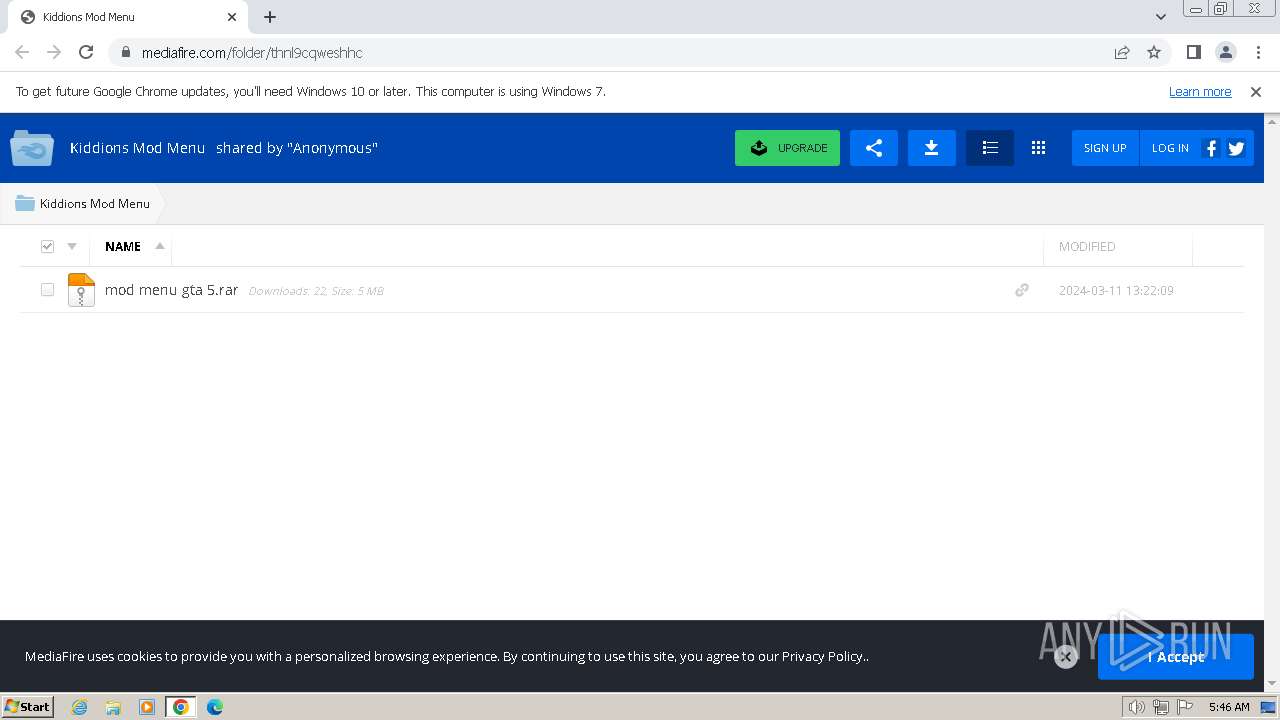
Task: Open Microsoft Edge from taskbar
Action: 215,707
